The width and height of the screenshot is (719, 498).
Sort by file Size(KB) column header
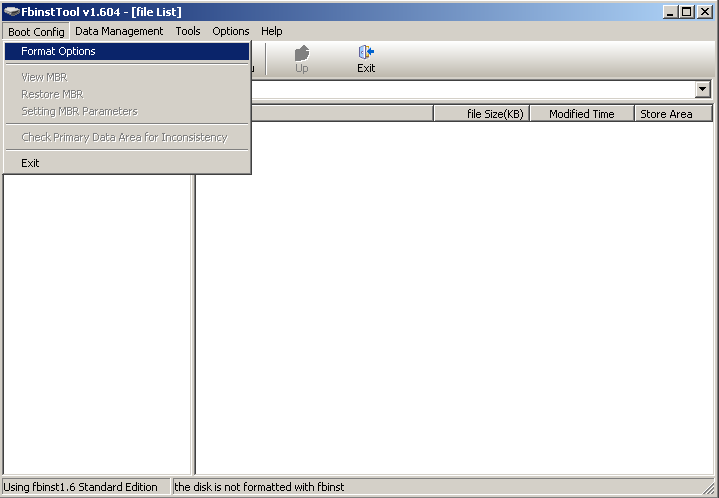[481, 114]
